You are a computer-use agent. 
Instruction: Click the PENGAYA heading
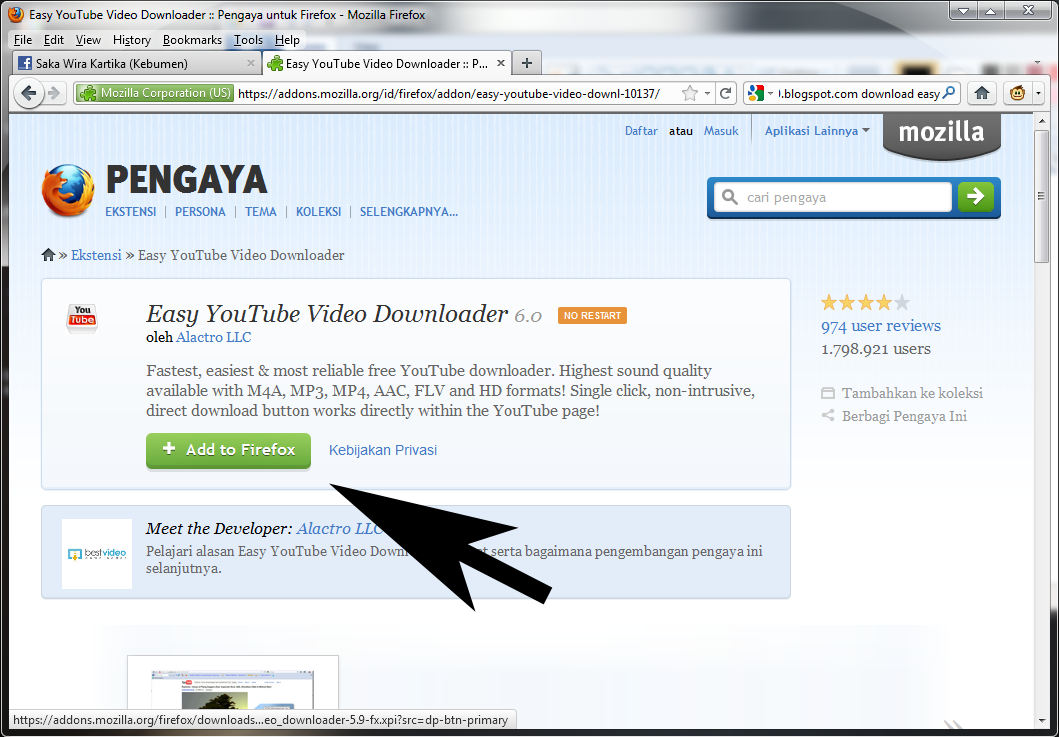186,180
